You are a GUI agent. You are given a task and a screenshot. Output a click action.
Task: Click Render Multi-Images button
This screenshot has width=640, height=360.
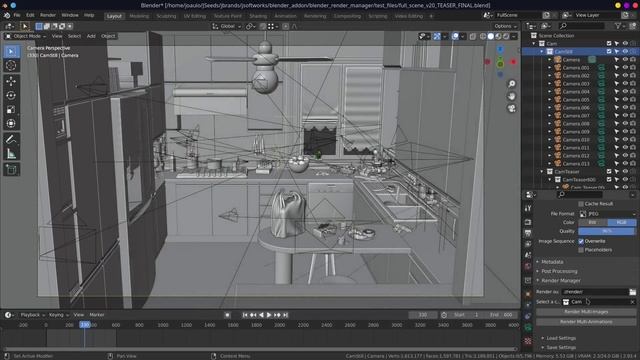(586, 312)
